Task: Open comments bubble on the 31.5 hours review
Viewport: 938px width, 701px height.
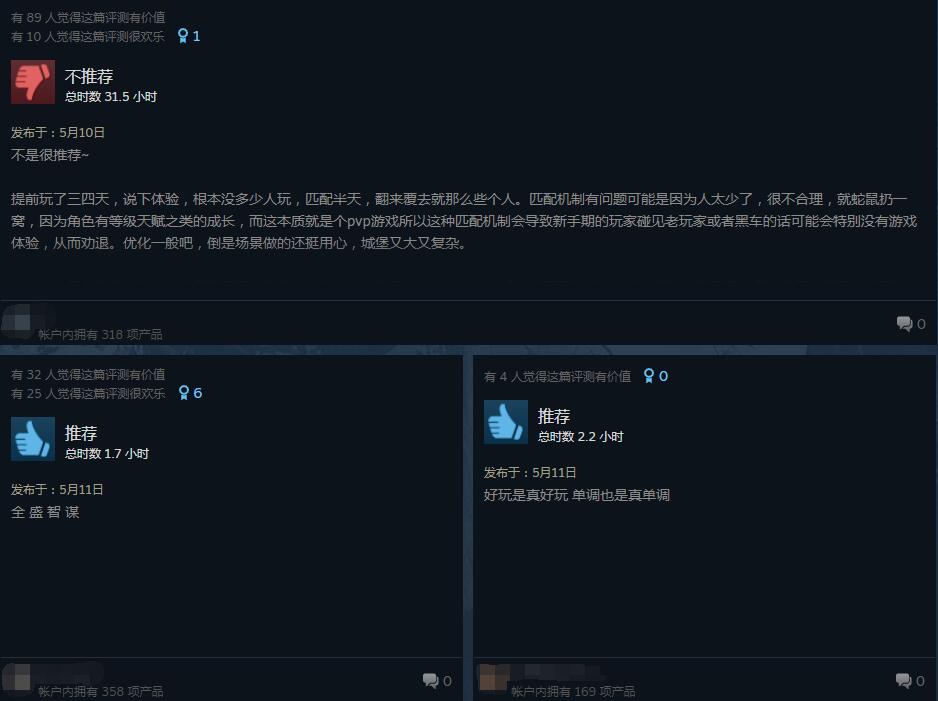Action: tap(904, 324)
